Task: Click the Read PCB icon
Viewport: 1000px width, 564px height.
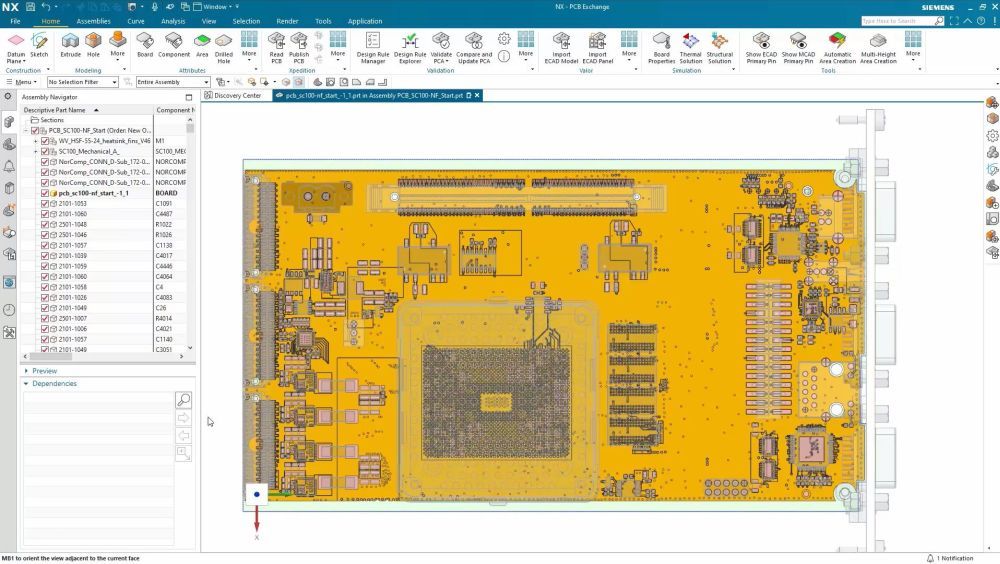Action: [x=276, y=48]
